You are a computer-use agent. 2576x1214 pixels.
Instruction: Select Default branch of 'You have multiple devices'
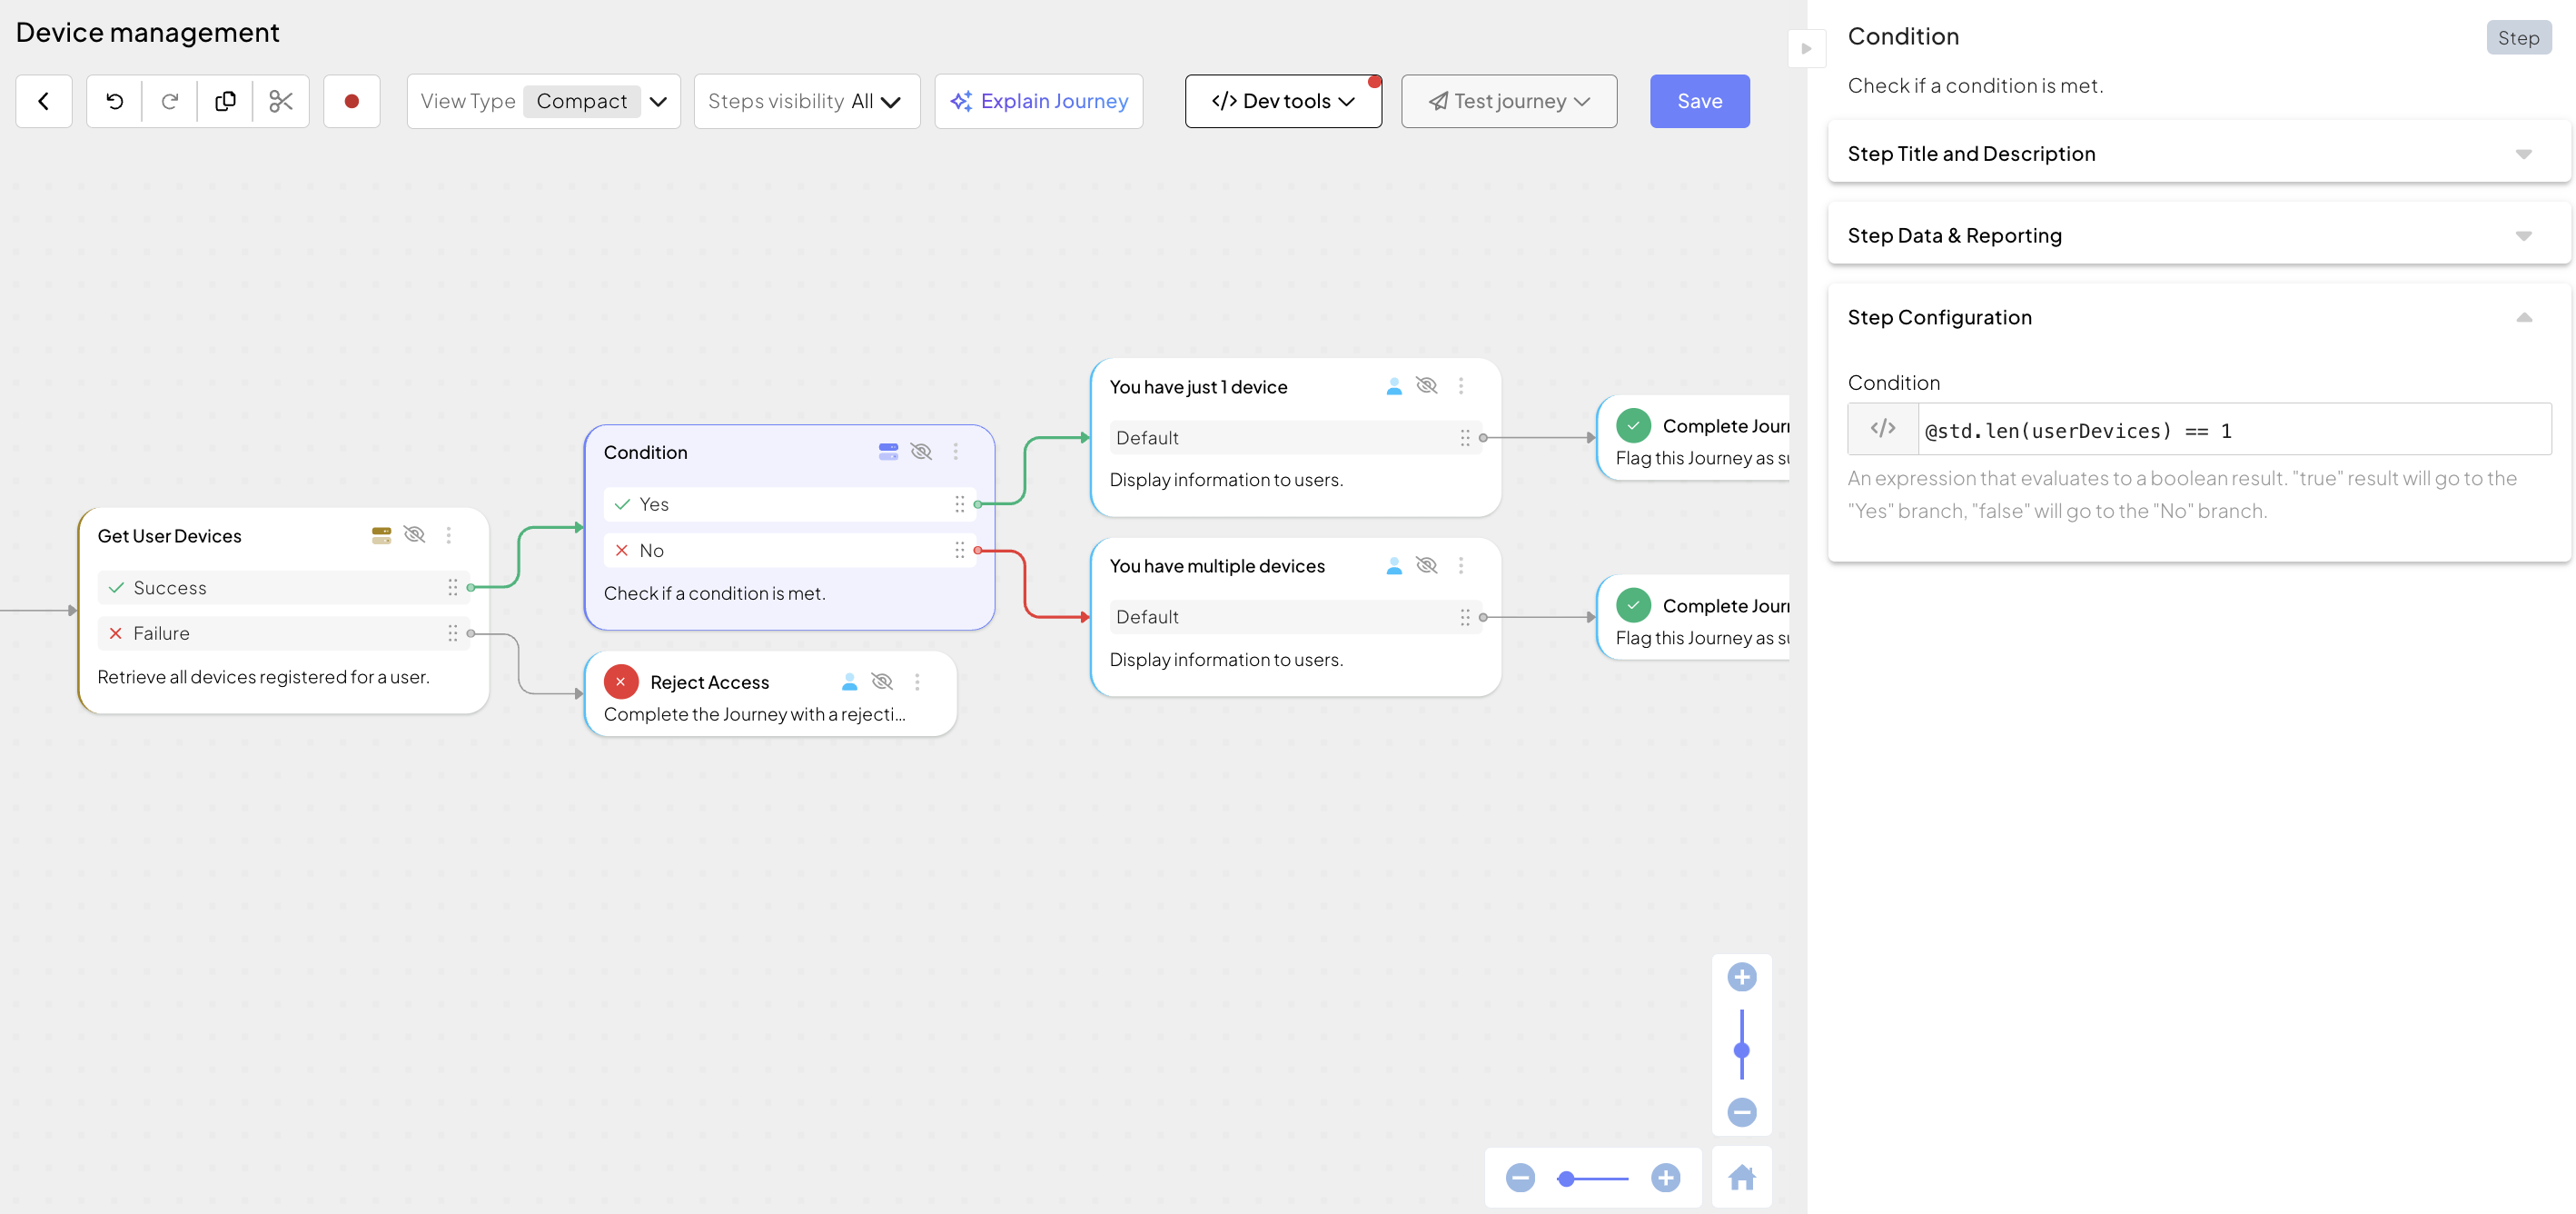[1295, 617]
